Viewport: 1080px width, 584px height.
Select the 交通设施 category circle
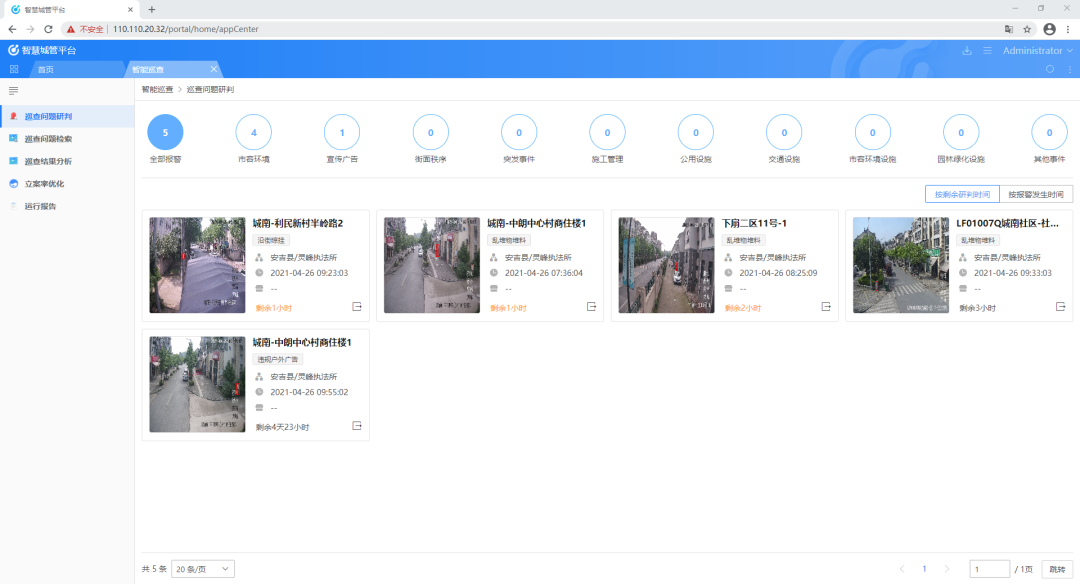pos(784,132)
